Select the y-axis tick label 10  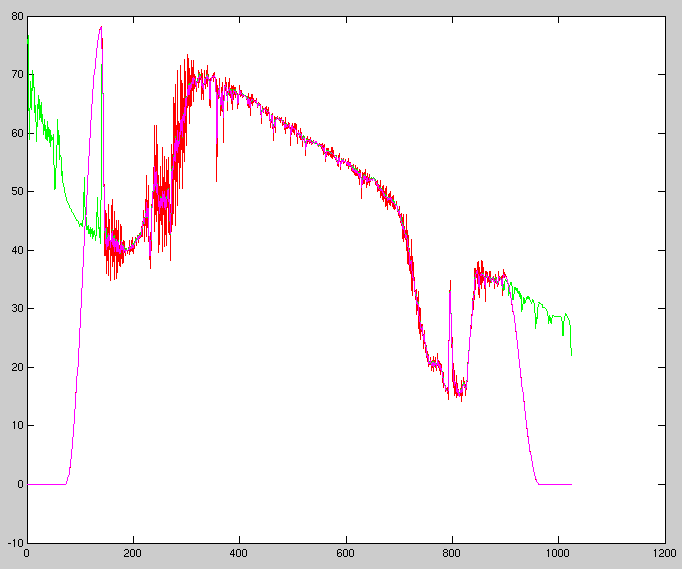pos(17,425)
